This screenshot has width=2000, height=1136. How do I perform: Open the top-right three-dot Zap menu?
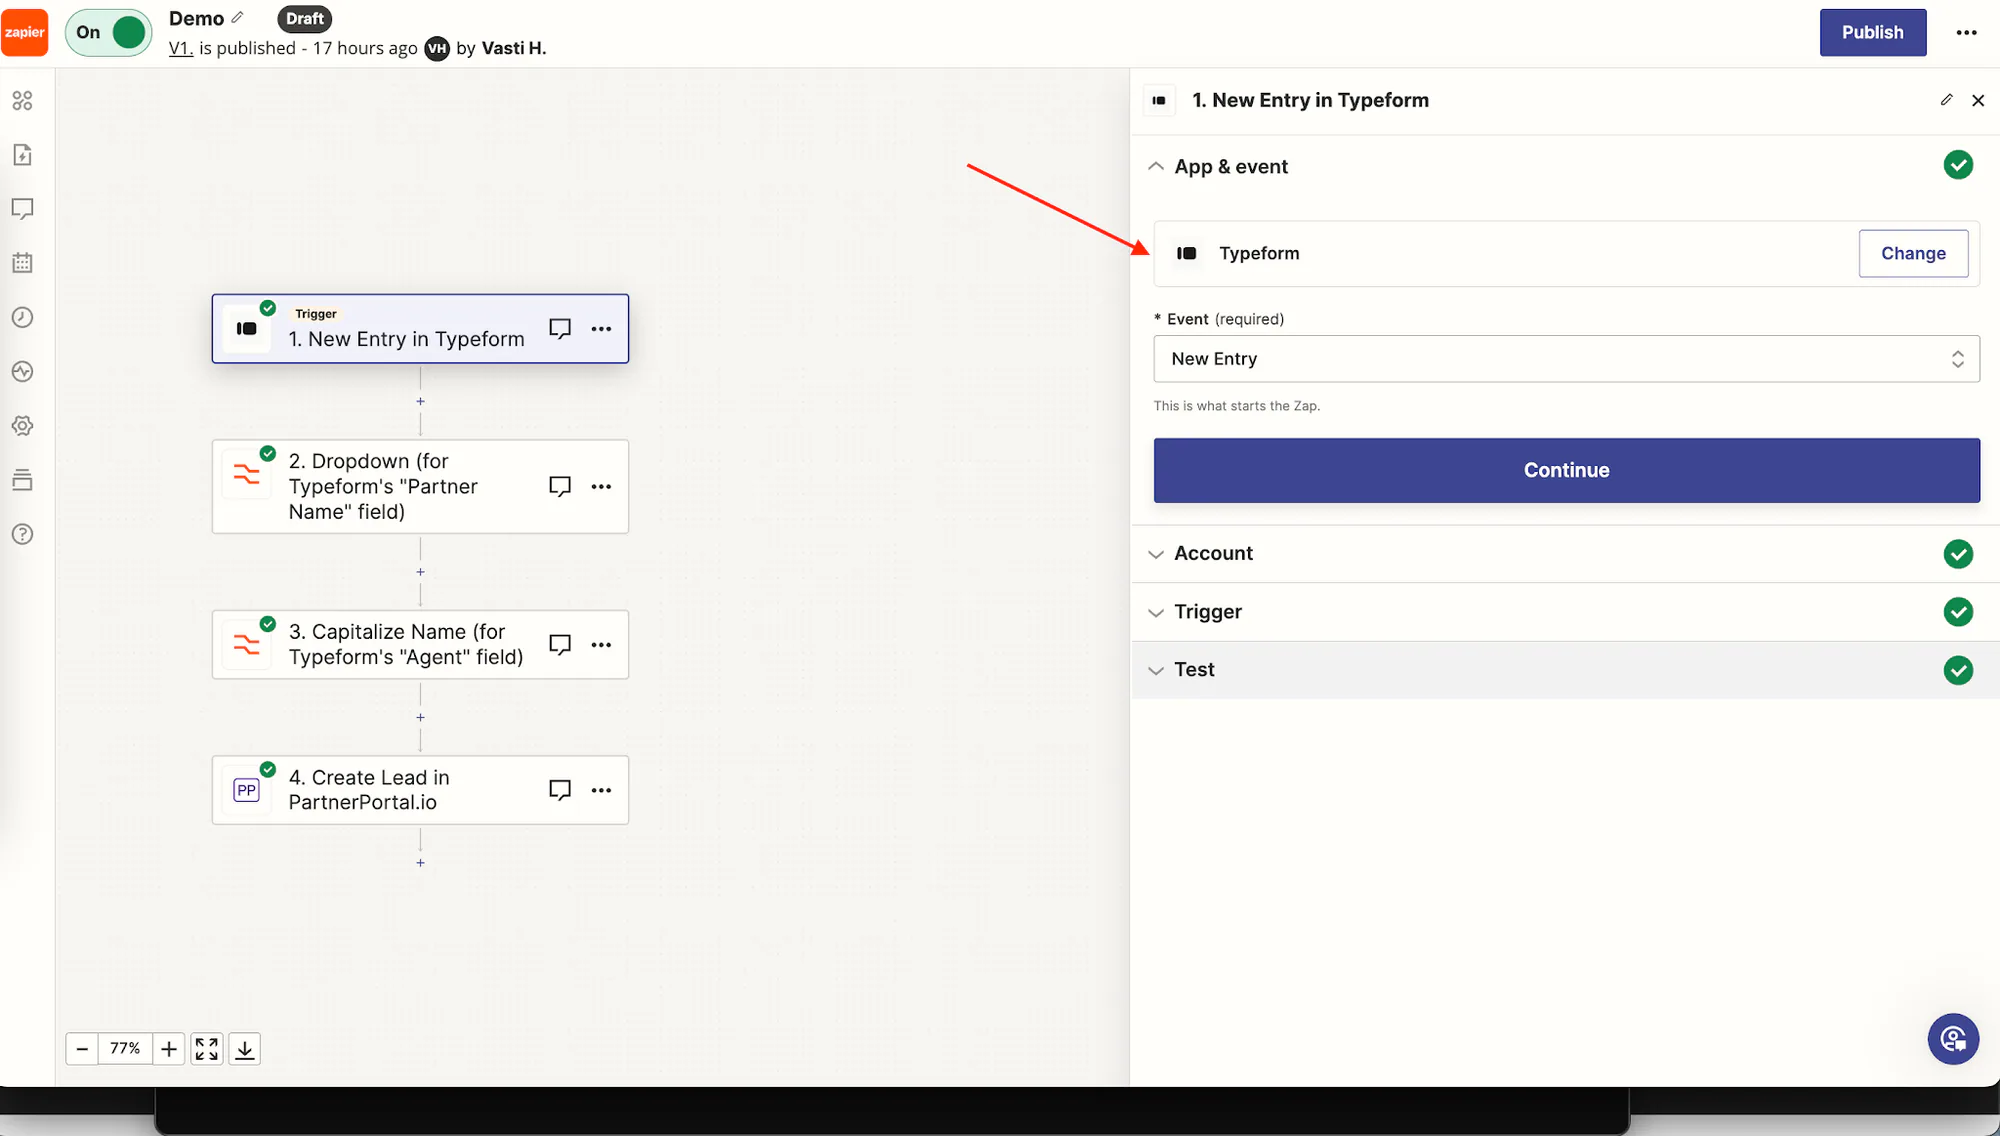tap(1966, 32)
